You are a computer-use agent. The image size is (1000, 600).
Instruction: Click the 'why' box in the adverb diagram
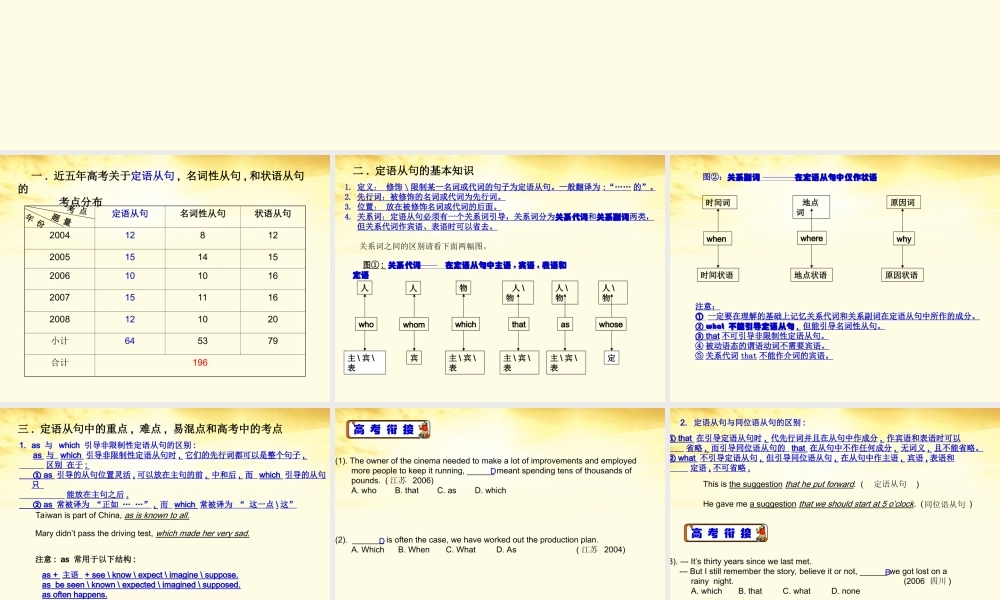[904, 238]
